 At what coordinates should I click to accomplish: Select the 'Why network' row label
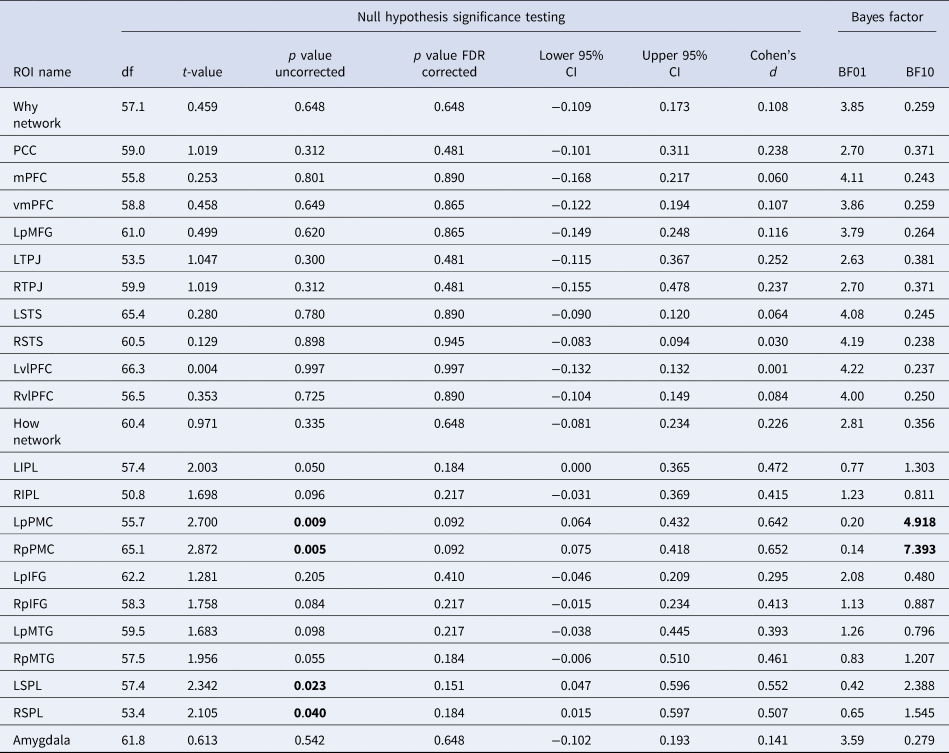tap(36, 114)
